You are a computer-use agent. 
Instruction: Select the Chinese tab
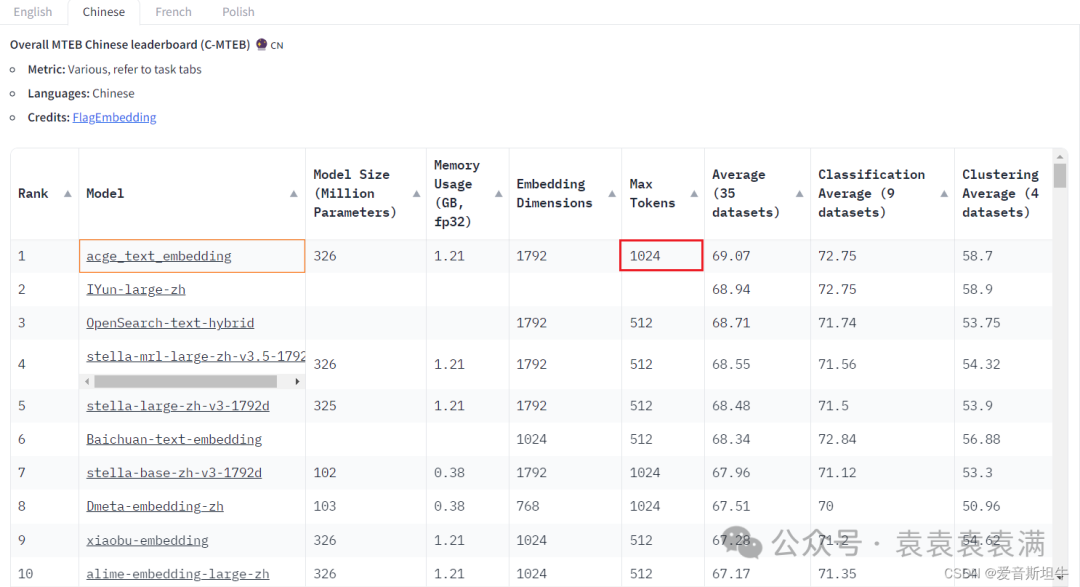[x=104, y=12]
